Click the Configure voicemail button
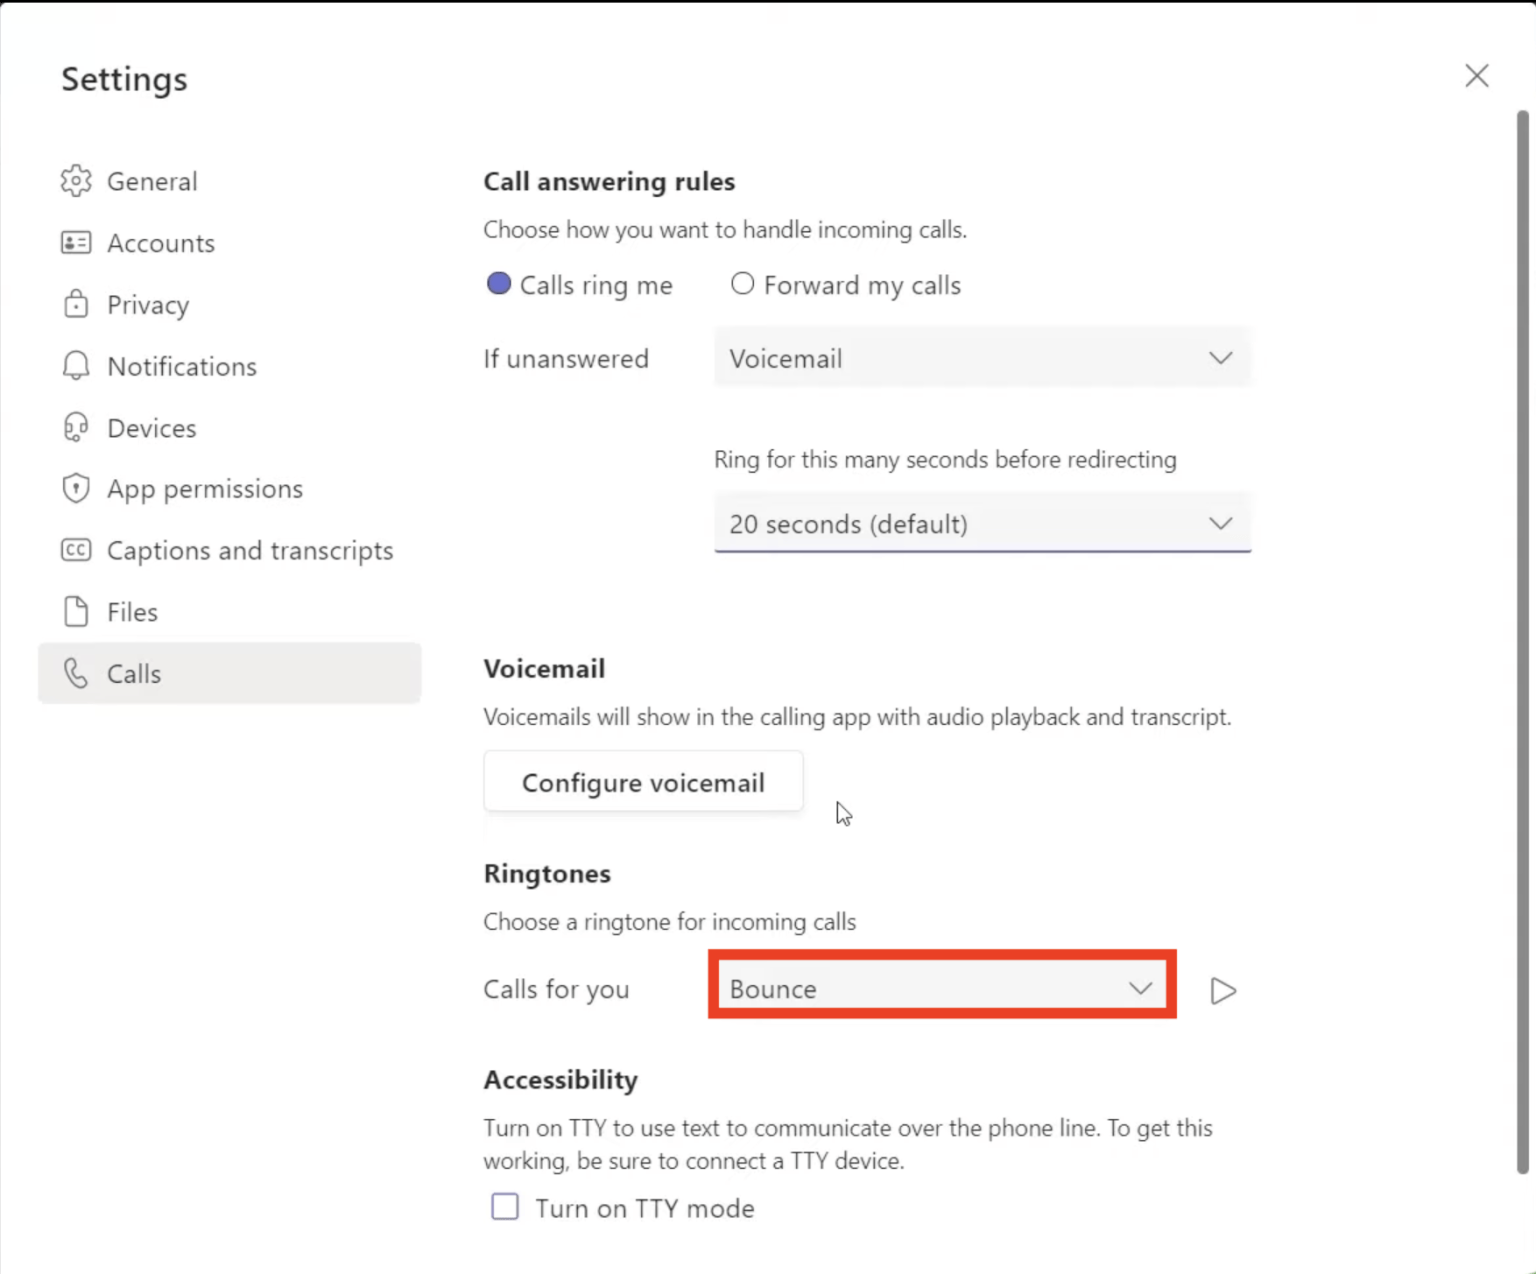Image resolution: width=1536 pixels, height=1274 pixels. coord(643,782)
